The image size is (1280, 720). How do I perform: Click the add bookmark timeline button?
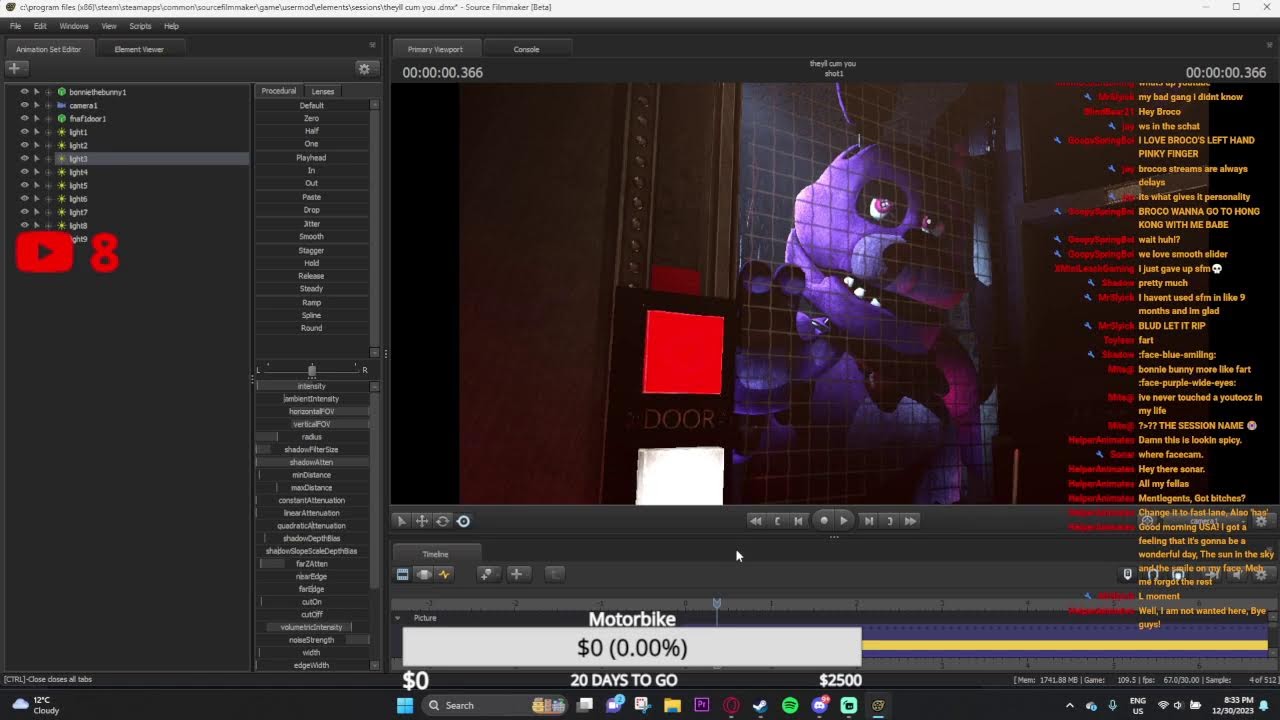click(x=487, y=574)
